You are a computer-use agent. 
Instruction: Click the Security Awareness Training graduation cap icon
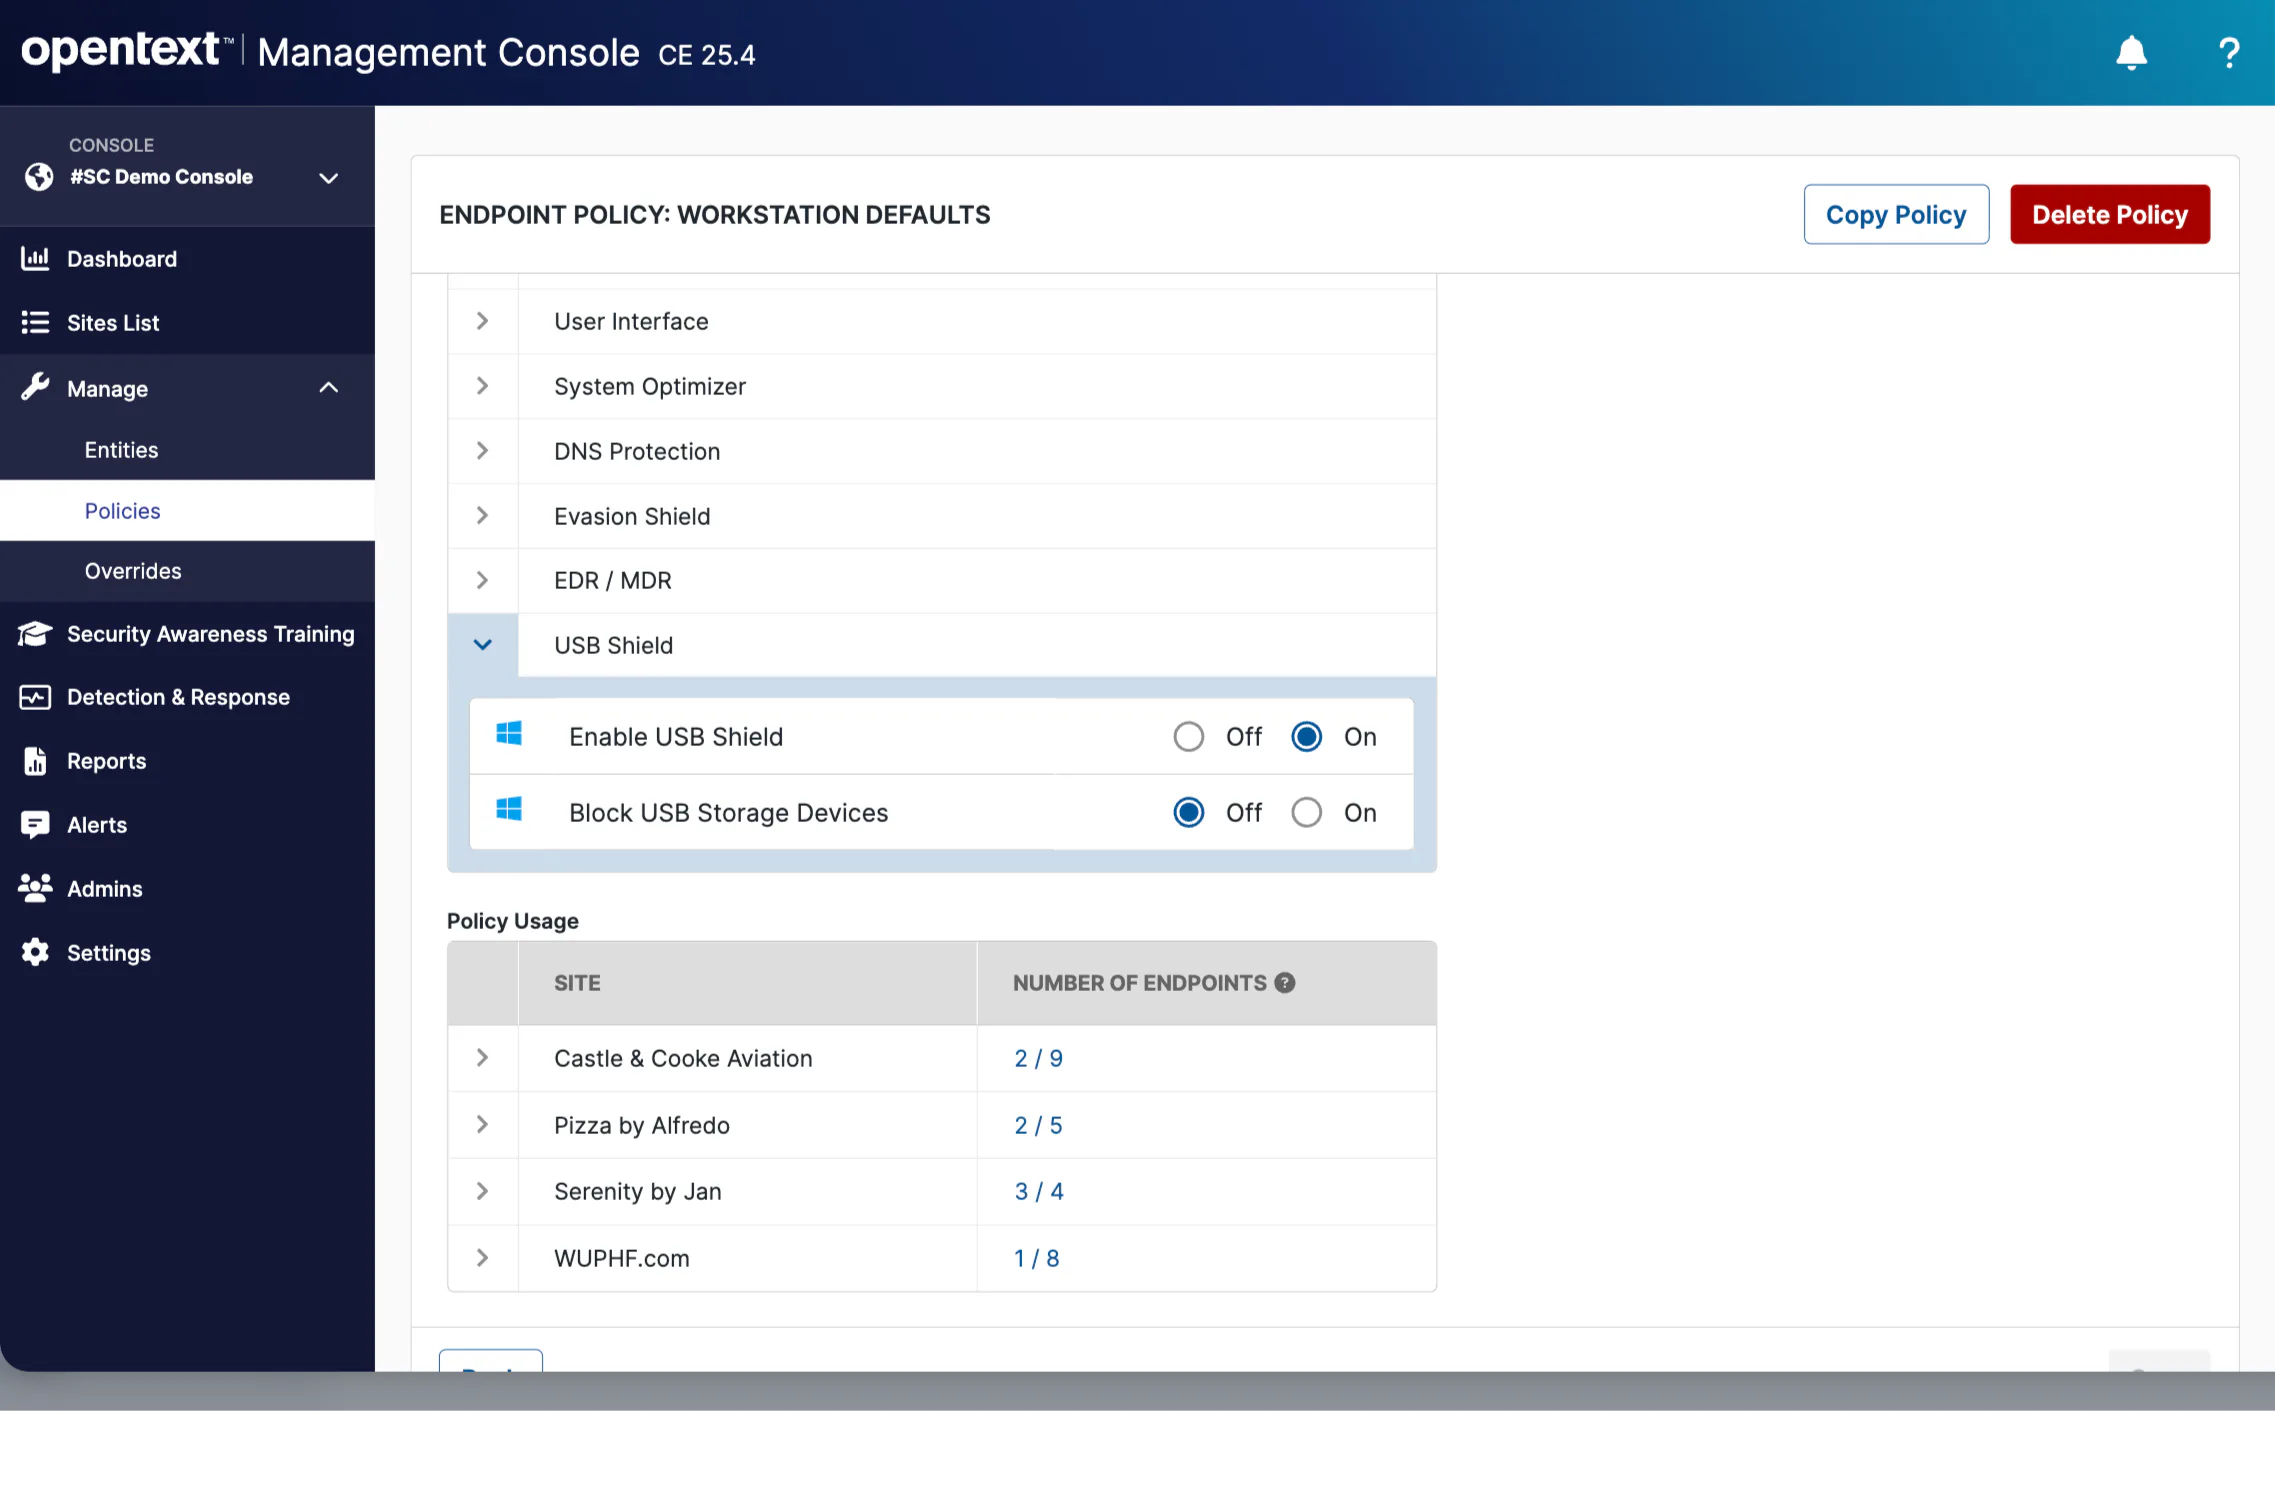click(35, 634)
